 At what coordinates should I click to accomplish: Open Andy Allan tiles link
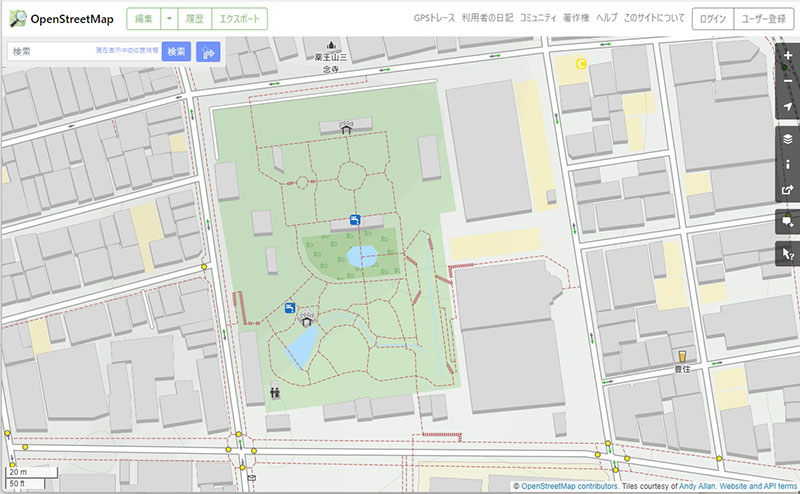[x=697, y=486]
